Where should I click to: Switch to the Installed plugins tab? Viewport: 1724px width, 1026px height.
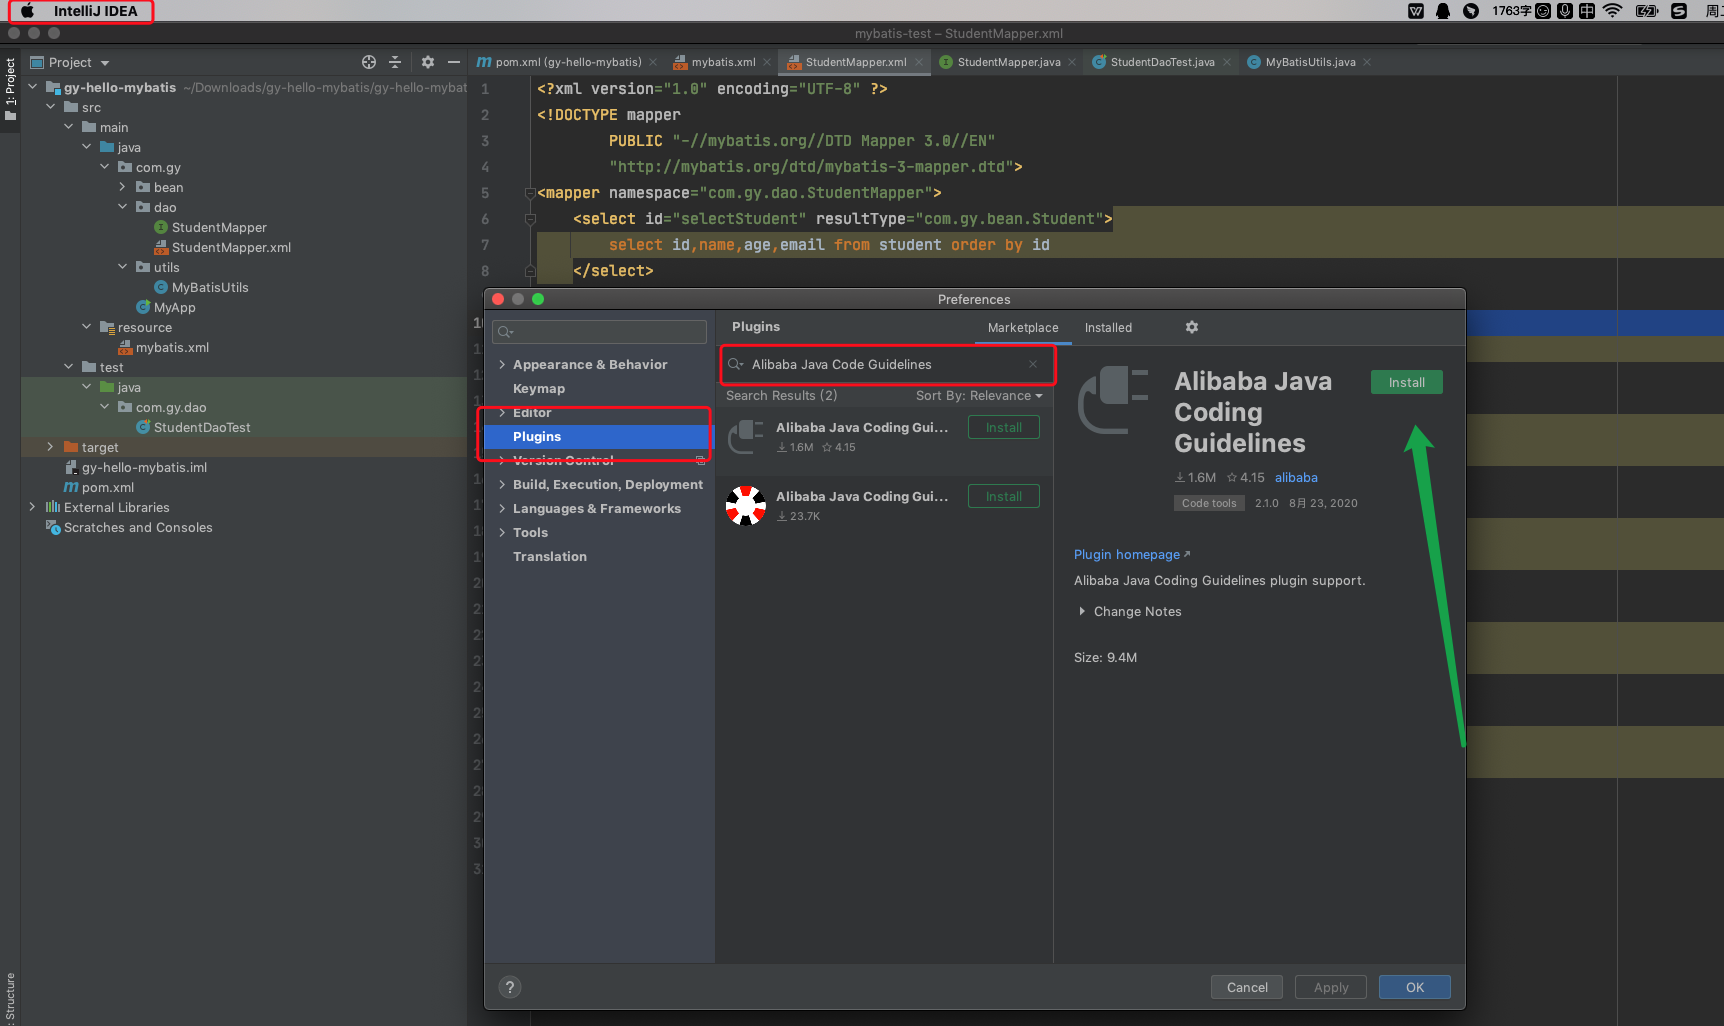coord(1107,327)
